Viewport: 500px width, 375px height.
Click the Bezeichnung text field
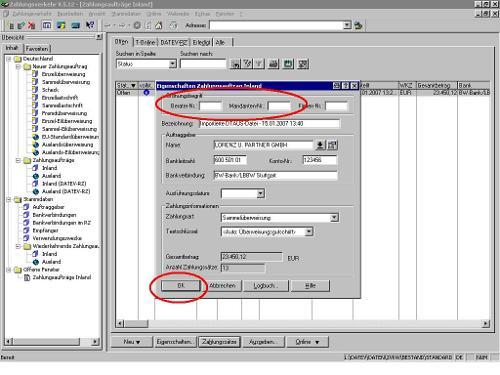point(269,124)
